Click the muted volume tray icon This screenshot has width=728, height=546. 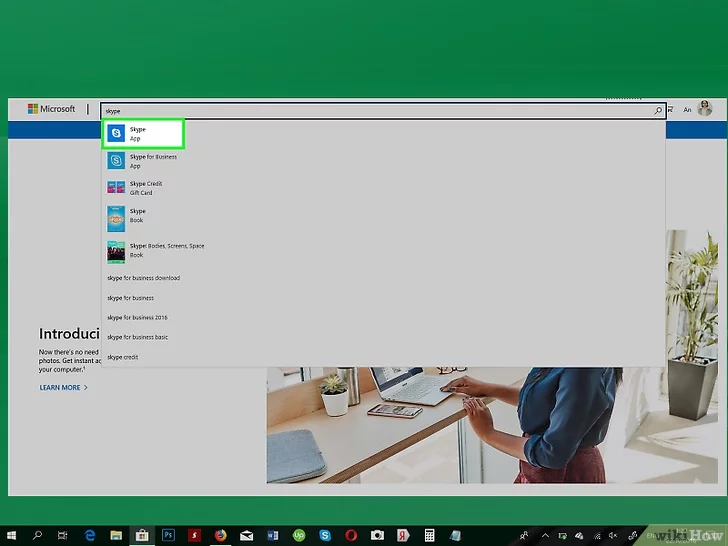(x=613, y=535)
